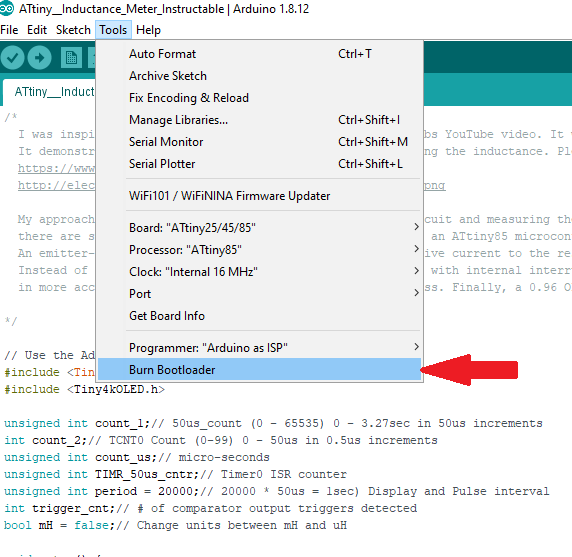Click Burn Bootloader menu entry

259,370
